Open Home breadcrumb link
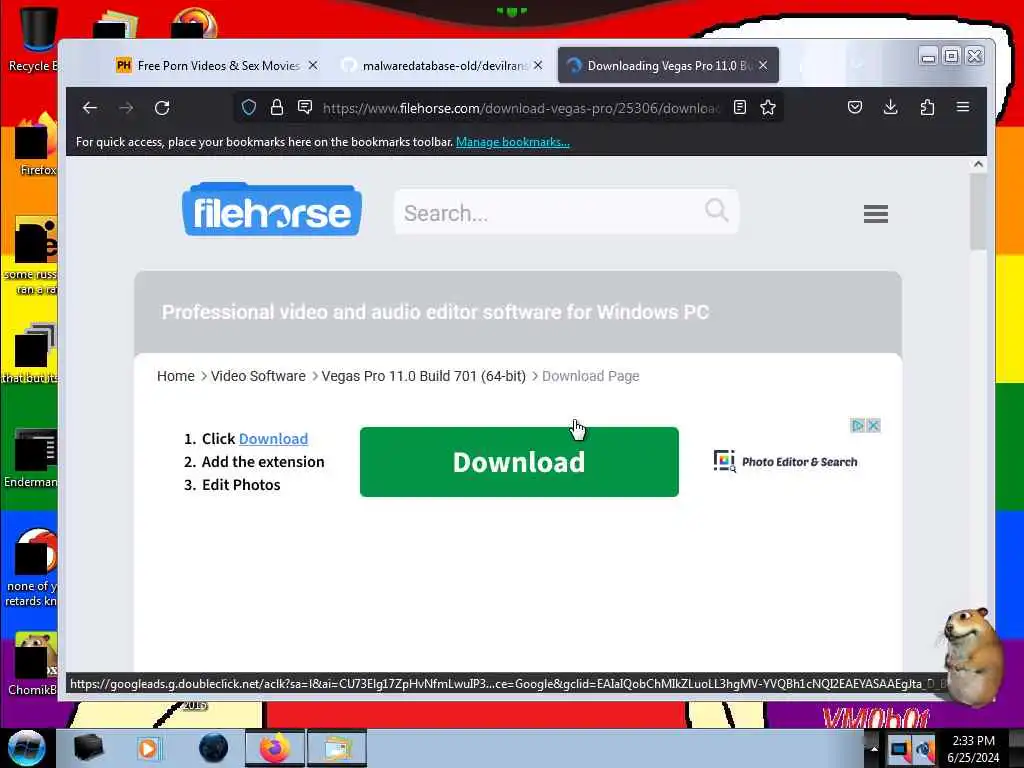The image size is (1024, 768). [x=176, y=376]
